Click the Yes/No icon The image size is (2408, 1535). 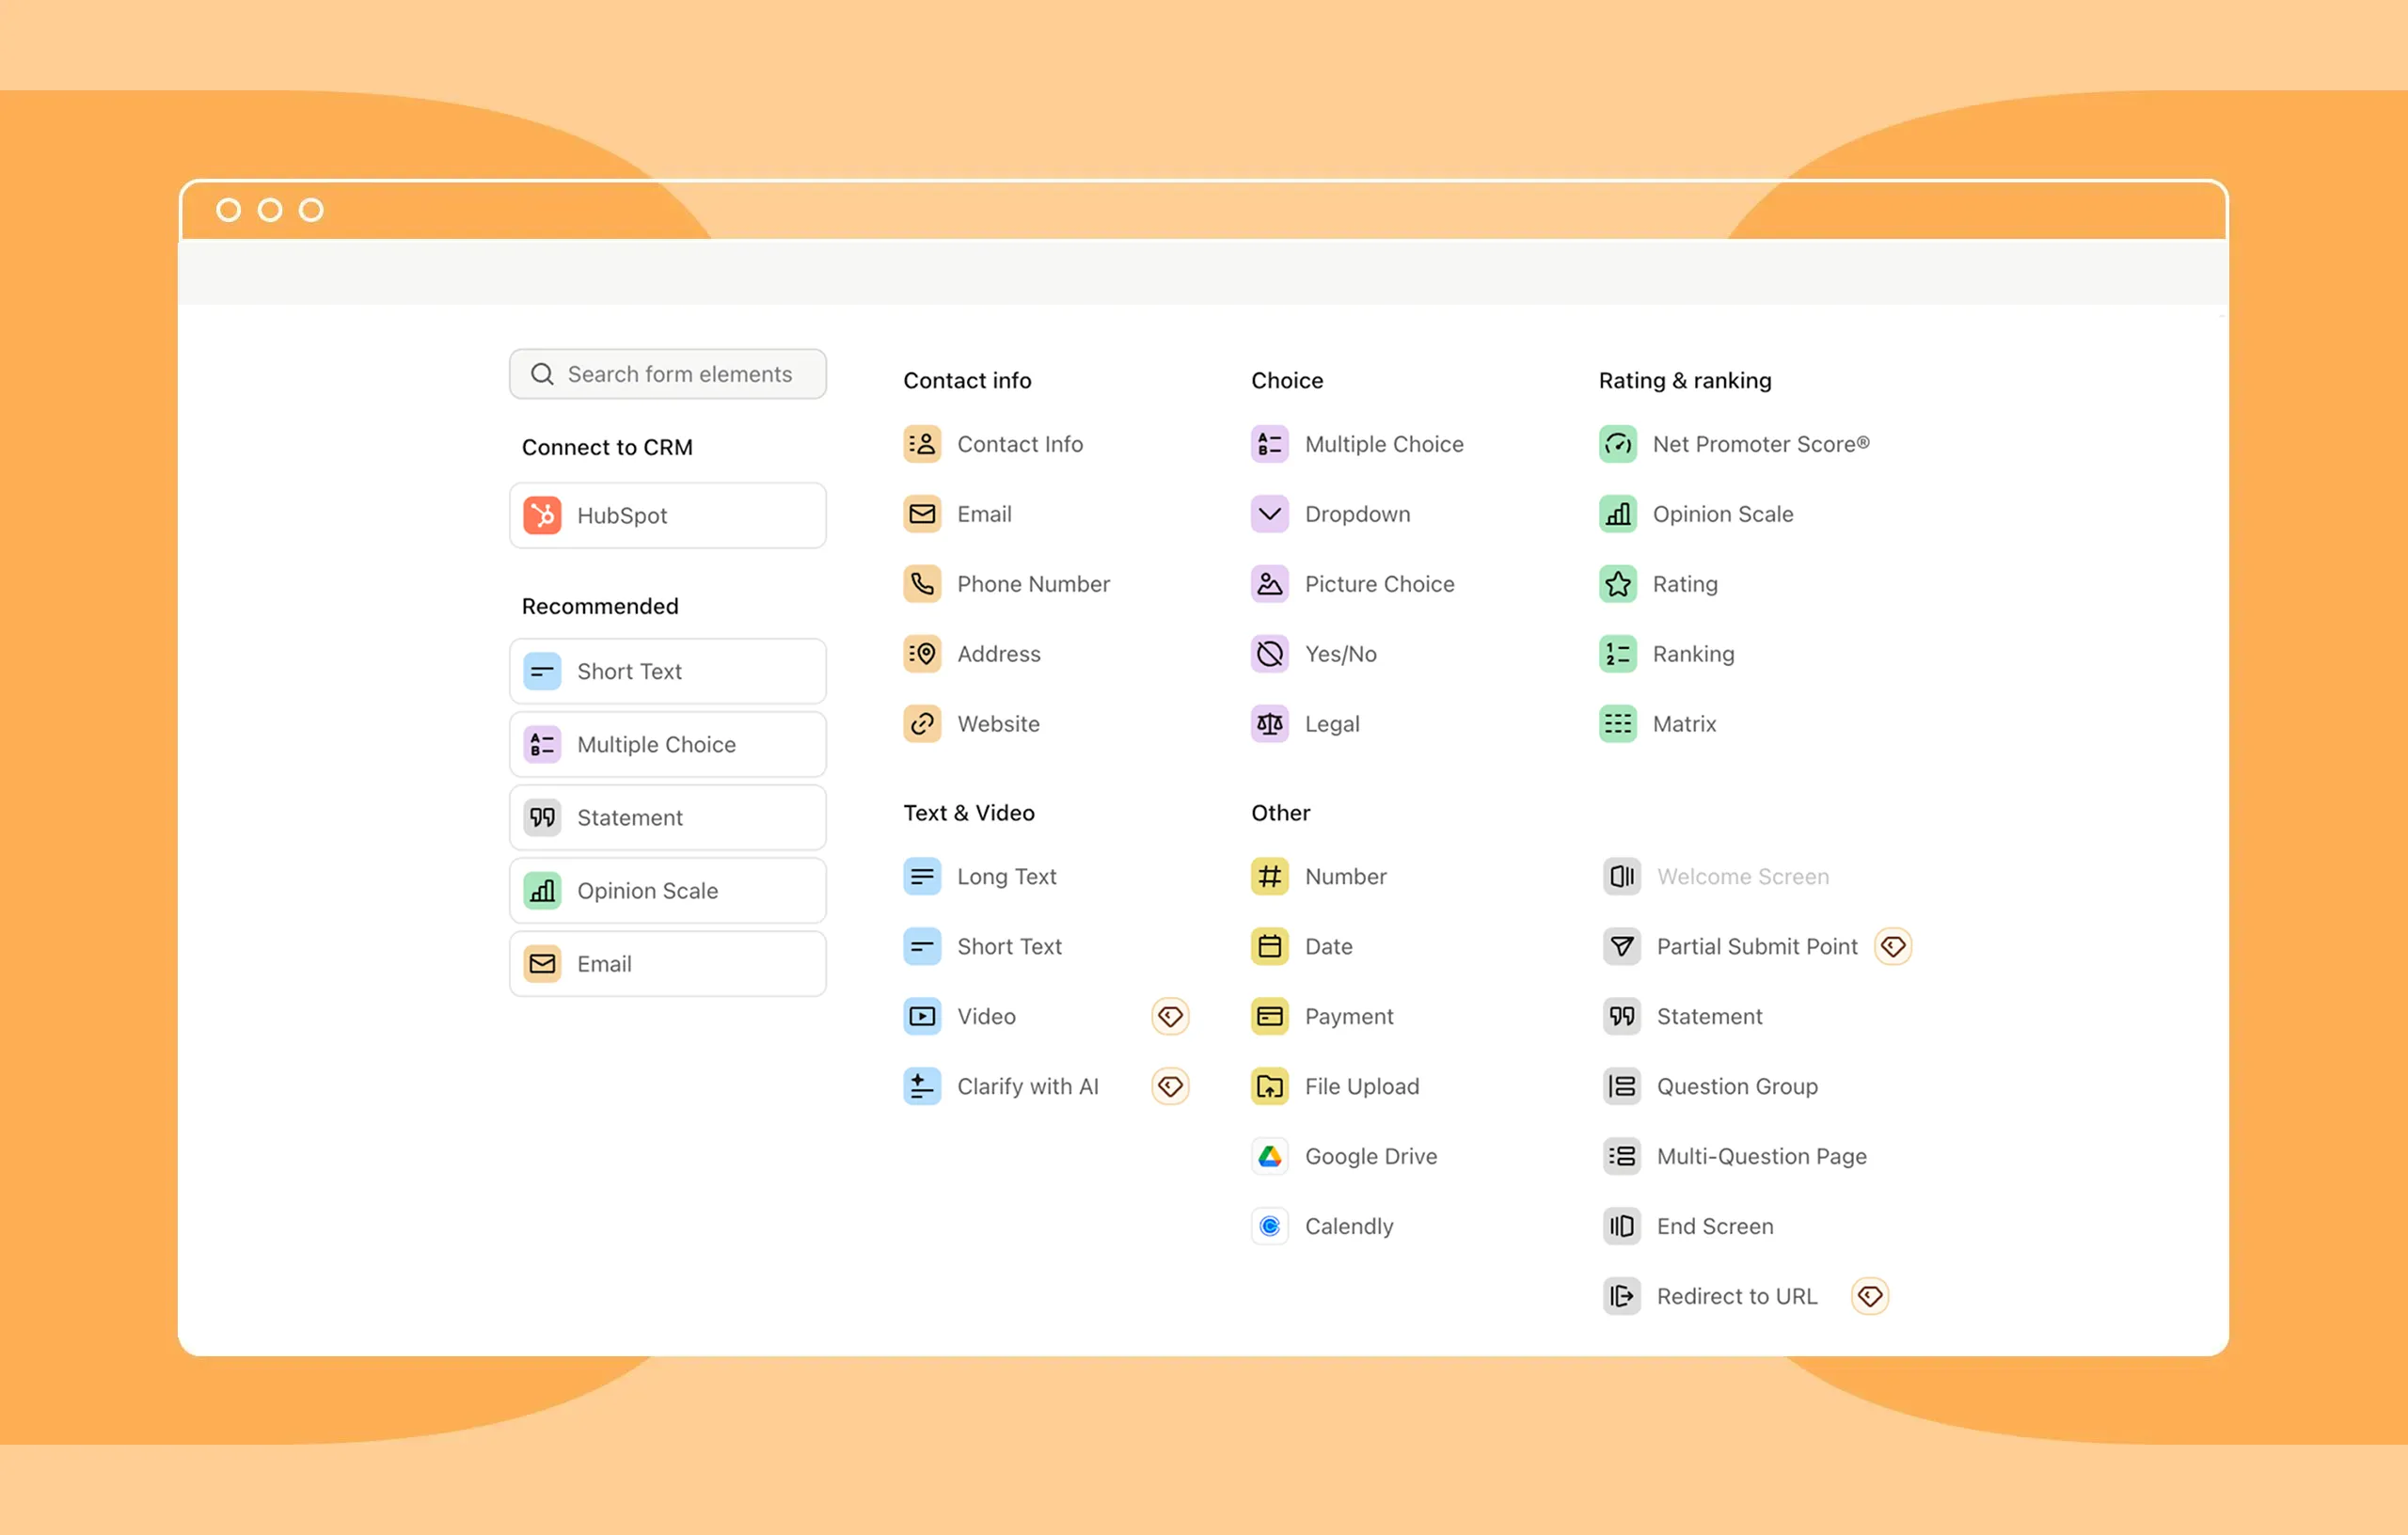point(1269,654)
